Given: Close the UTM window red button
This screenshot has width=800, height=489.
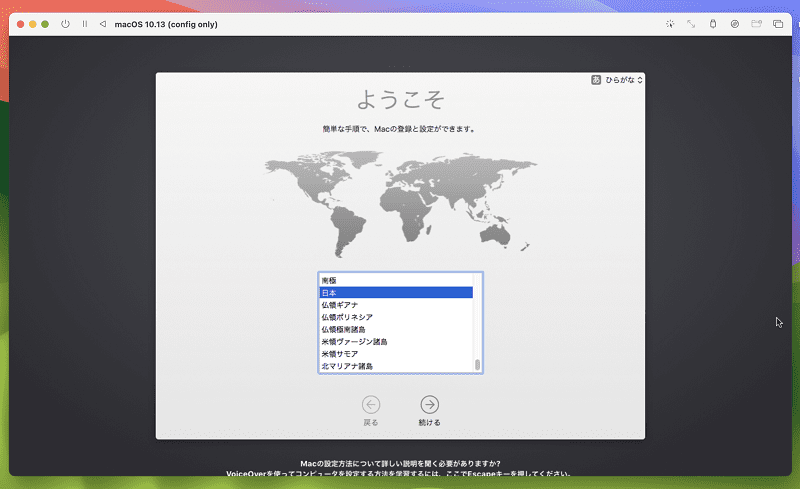Looking at the screenshot, I should click(x=20, y=24).
